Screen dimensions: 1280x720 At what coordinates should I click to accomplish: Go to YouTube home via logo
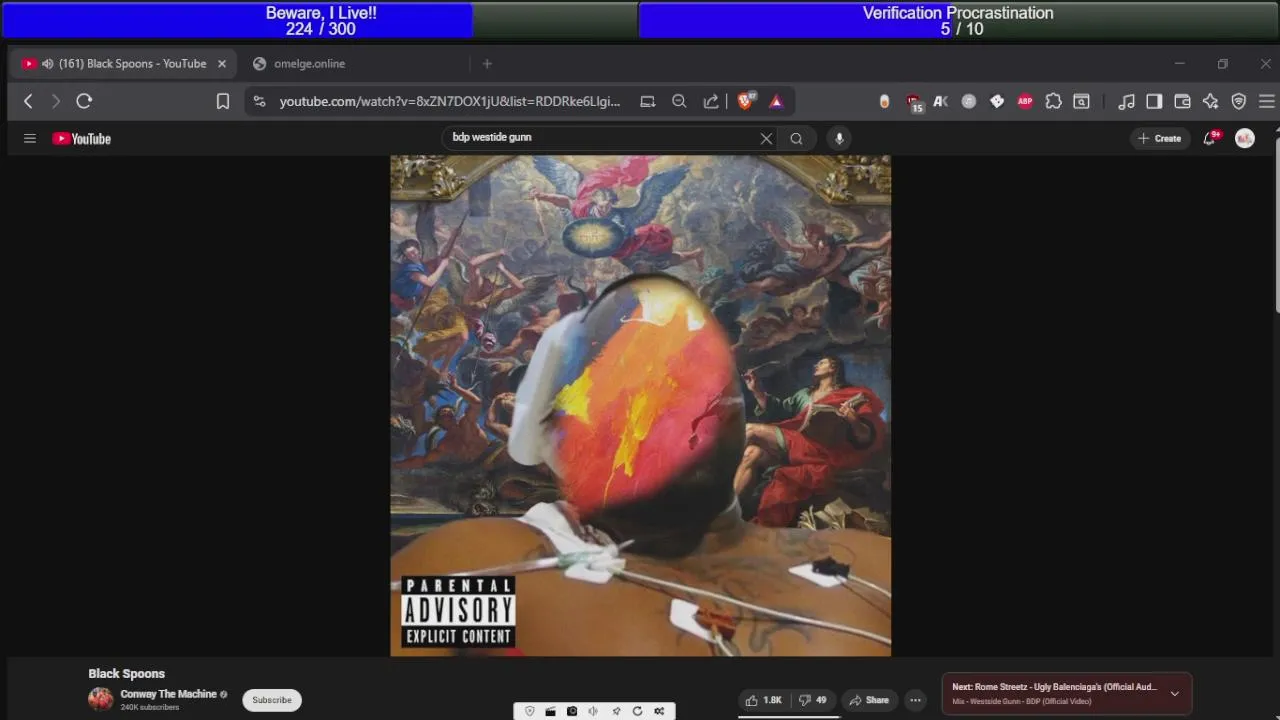(x=82, y=139)
